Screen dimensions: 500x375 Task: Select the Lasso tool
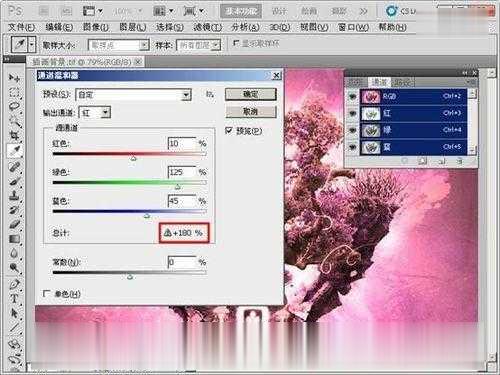point(14,107)
